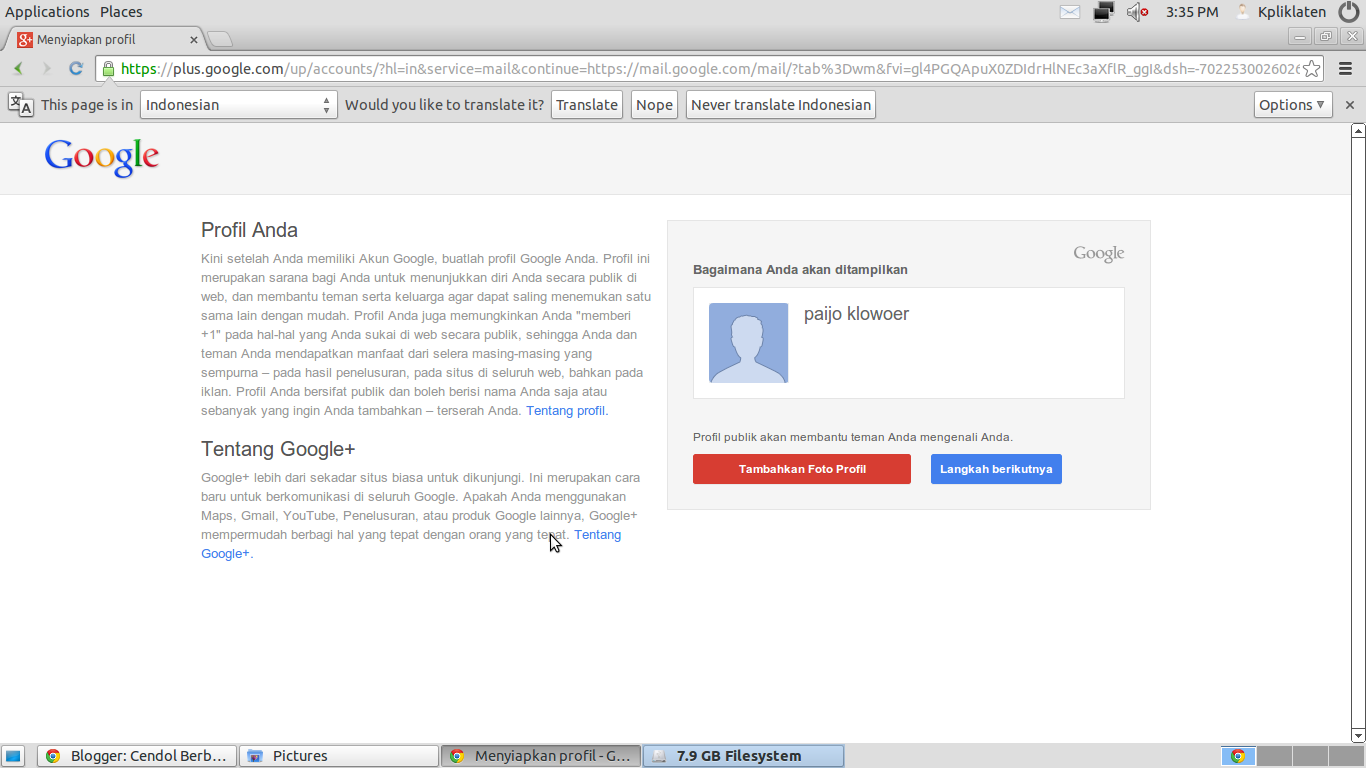Click the browser forward arrow
The width and height of the screenshot is (1366, 768).
pos(46,69)
